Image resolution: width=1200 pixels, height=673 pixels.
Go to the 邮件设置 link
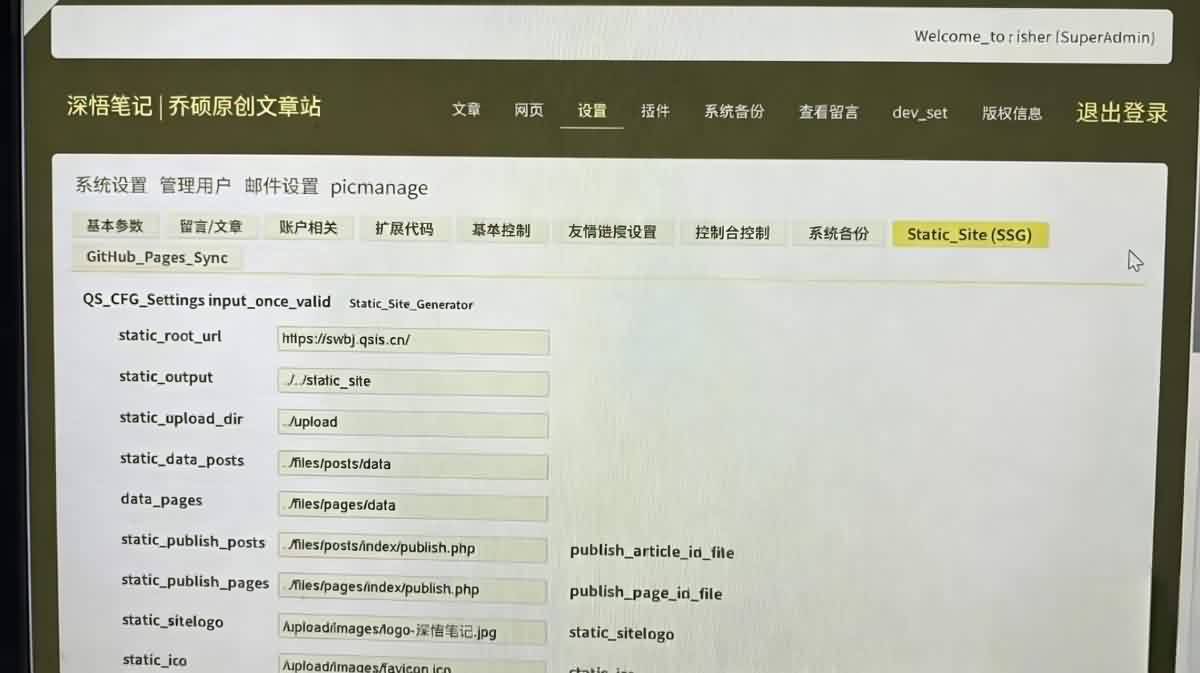(x=281, y=186)
